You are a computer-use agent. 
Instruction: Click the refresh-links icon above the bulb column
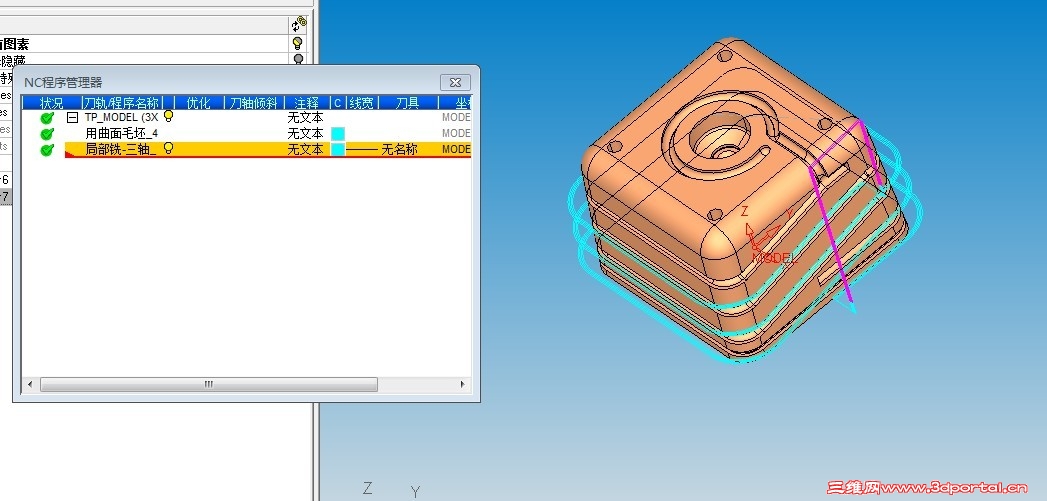[x=298, y=25]
